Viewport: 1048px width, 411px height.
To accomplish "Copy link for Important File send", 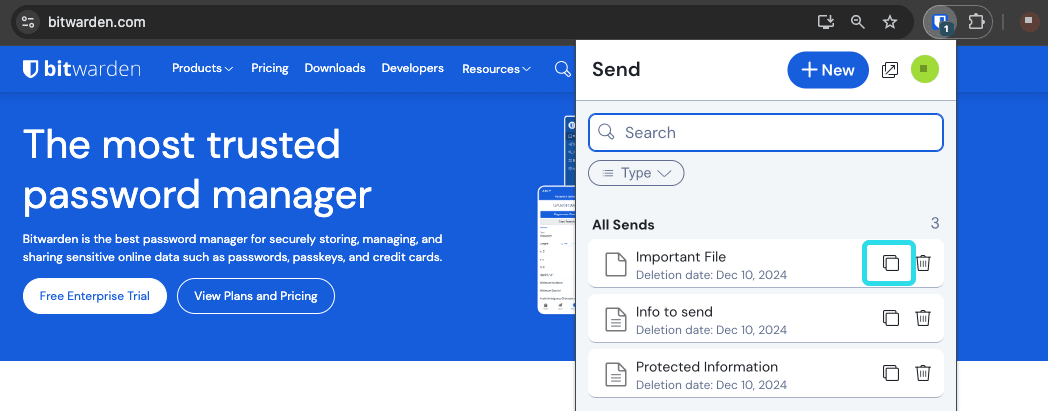I will pyautogui.click(x=890, y=263).
